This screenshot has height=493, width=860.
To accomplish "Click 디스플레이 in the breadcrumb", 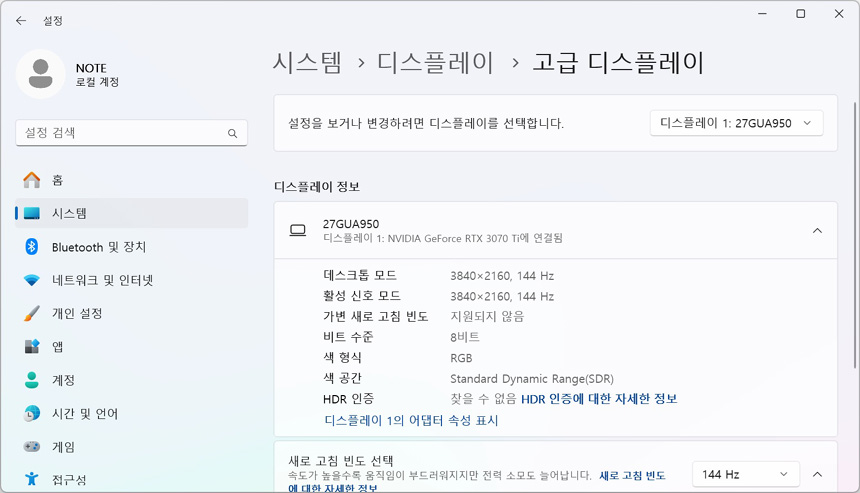I will pos(435,63).
